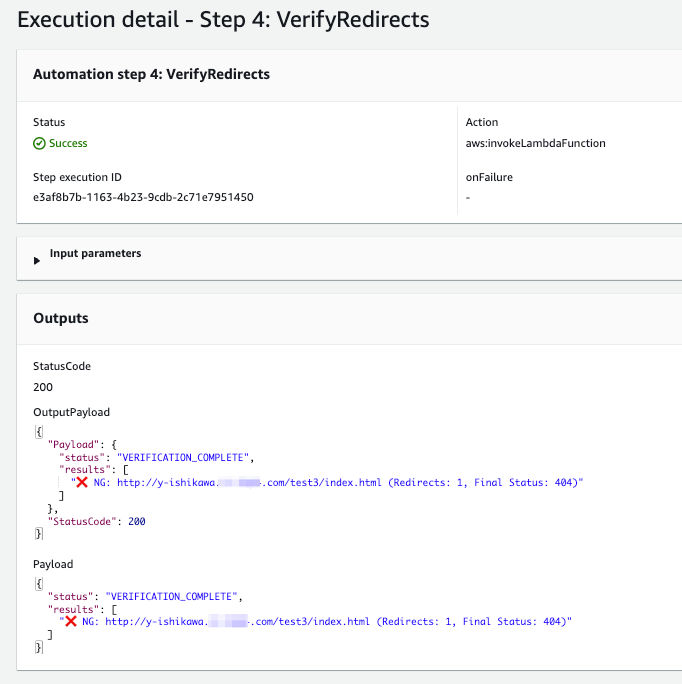Click the "Payload" key in OutputPayload JSON

[x=73, y=445]
